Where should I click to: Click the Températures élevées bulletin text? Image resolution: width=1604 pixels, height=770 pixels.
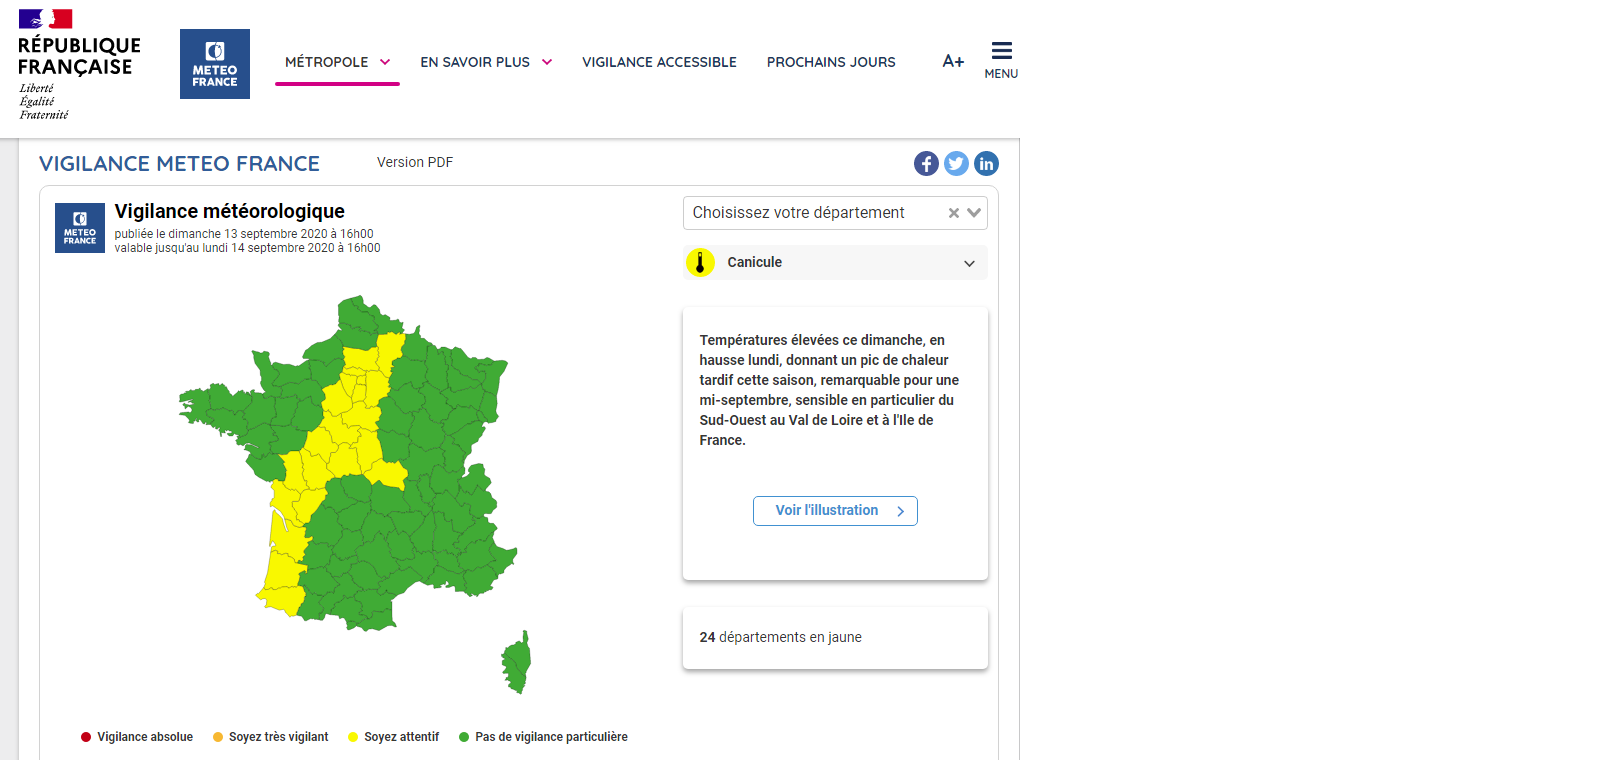829,390
